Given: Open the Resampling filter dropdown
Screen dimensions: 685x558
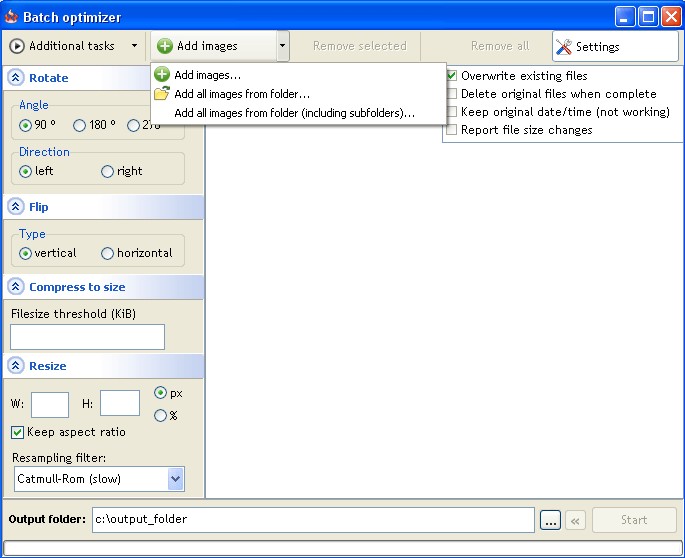Looking at the screenshot, I should [176, 479].
